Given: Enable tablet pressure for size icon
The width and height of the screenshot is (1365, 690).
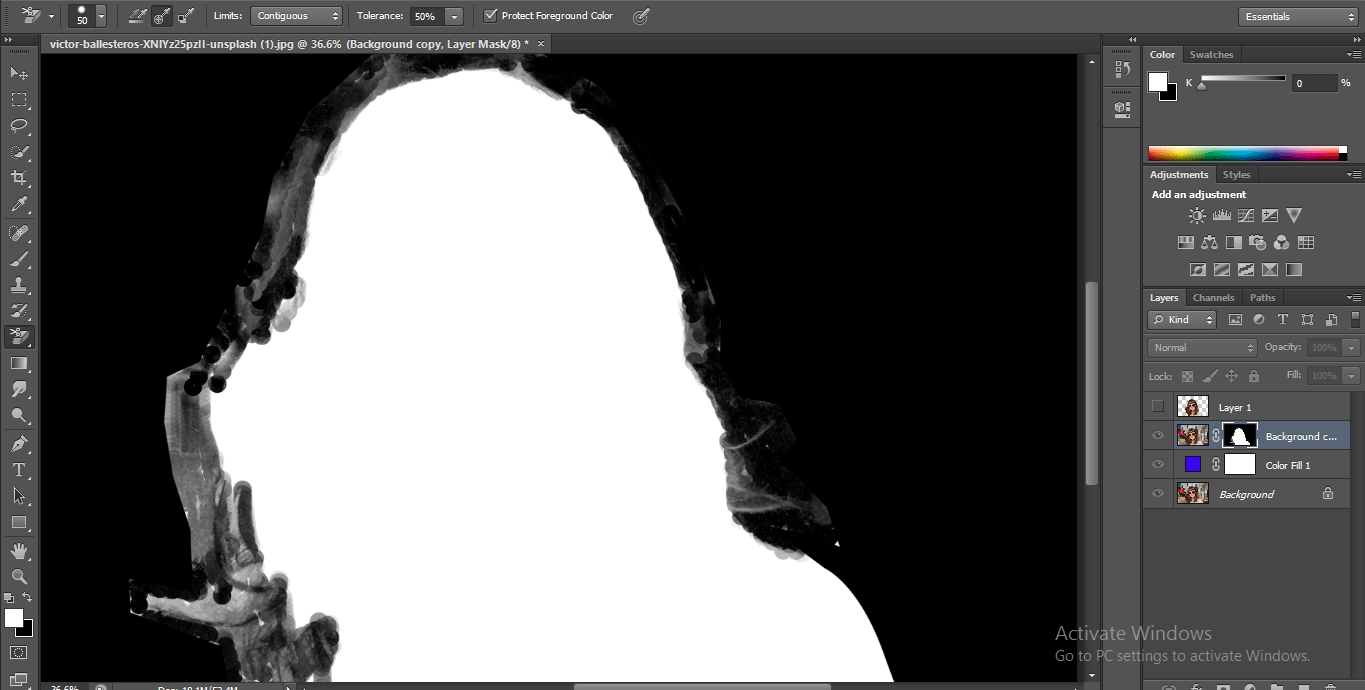Looking at the screenshot, I should [641, 16].
